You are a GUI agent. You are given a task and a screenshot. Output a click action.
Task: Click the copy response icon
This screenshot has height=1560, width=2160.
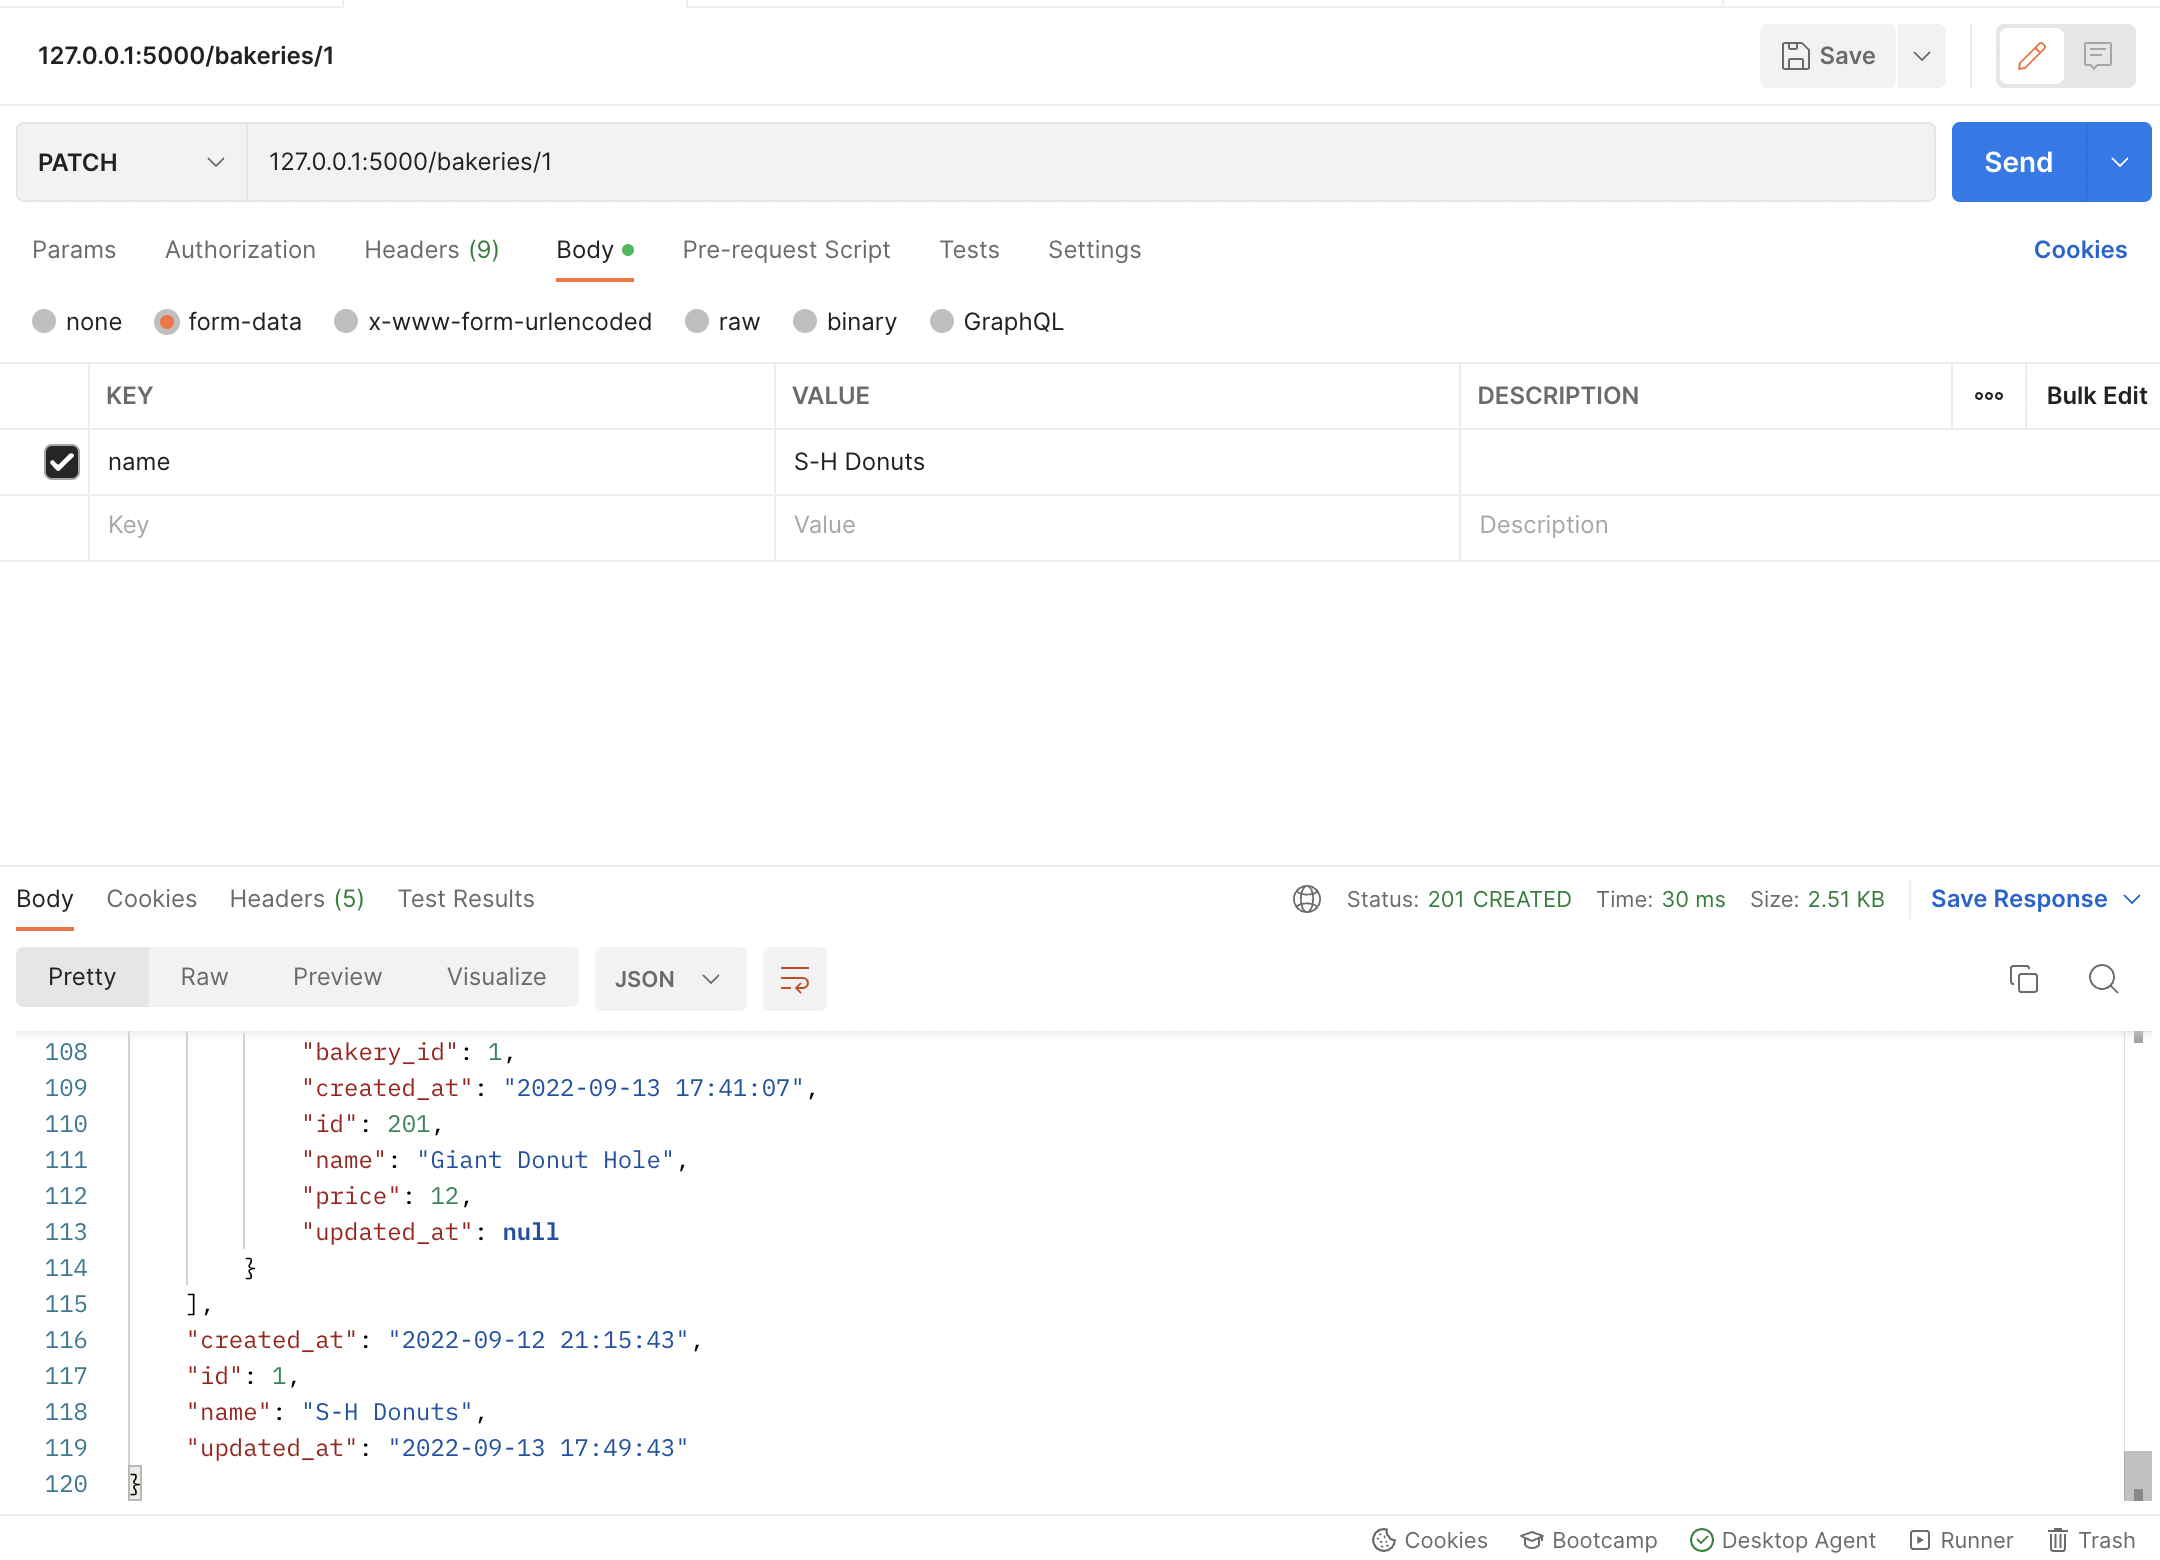pos(2024,978)
